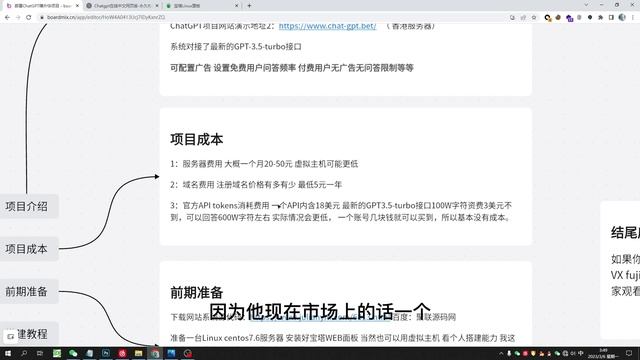Screen dimensions: 640x360
Task: Toggle the browser side panel icon
Action: tap(611, 18)
